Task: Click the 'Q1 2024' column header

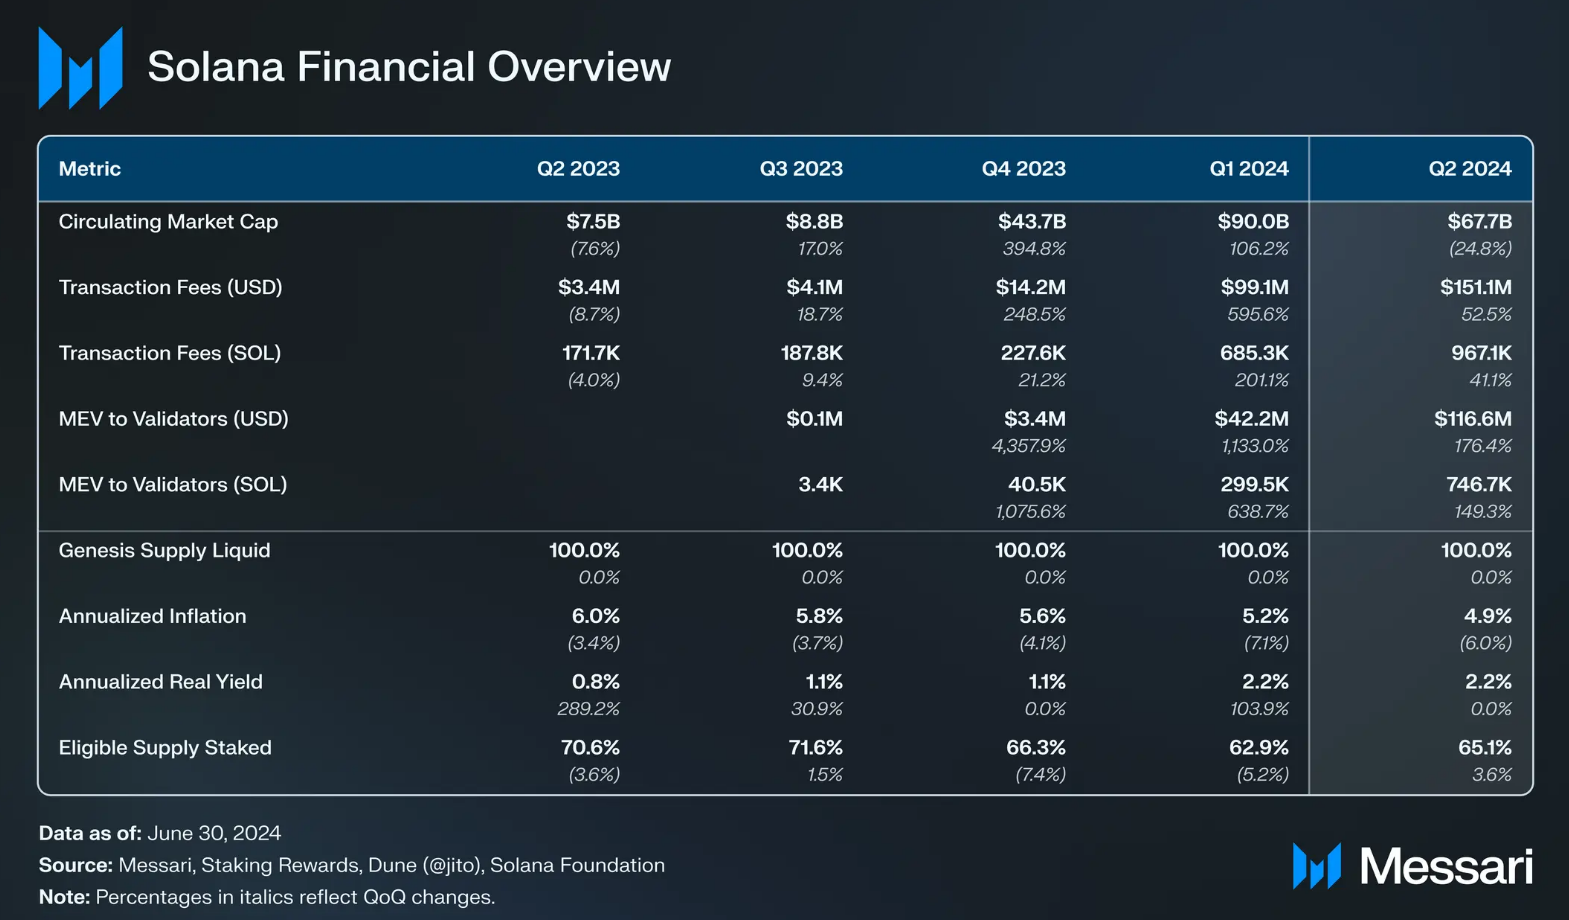Action: point(1249,169)
